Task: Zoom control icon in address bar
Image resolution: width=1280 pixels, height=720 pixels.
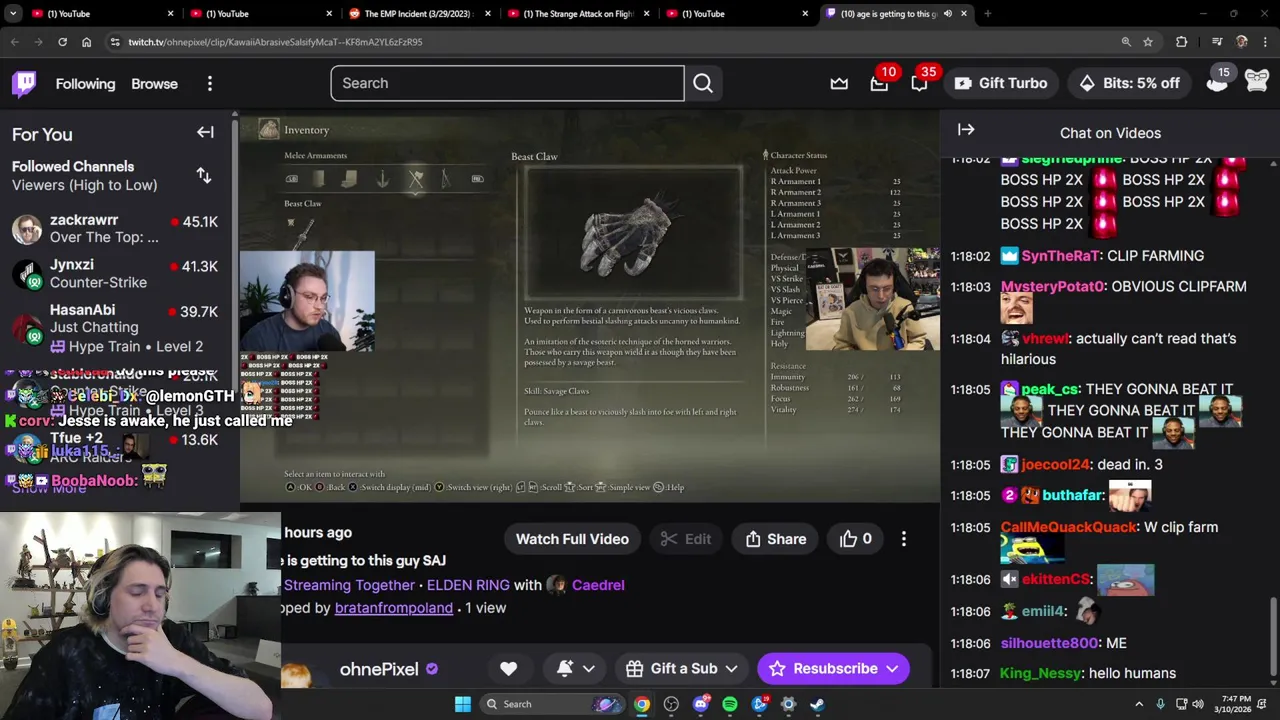Action: tap(1126, 42)
